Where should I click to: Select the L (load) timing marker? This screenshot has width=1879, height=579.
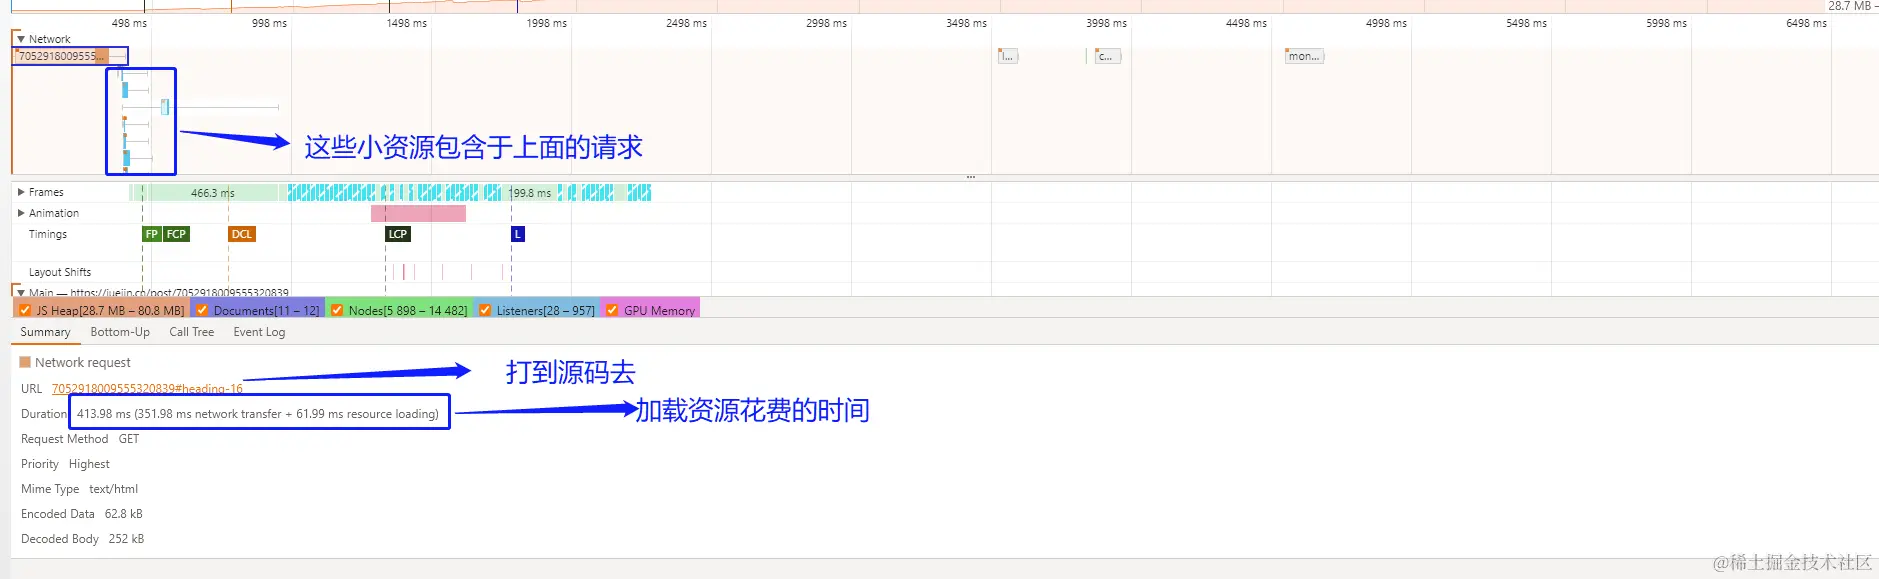coord(518,234)
